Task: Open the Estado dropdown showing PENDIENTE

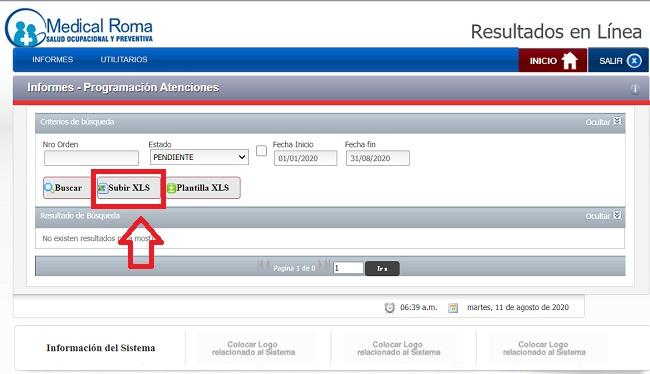Action: (199, 157)
